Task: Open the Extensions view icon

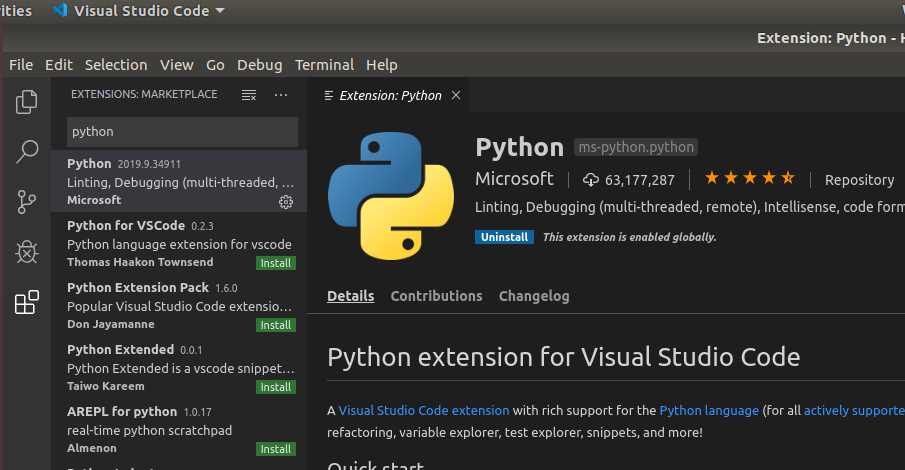Action: coord(27,302)
